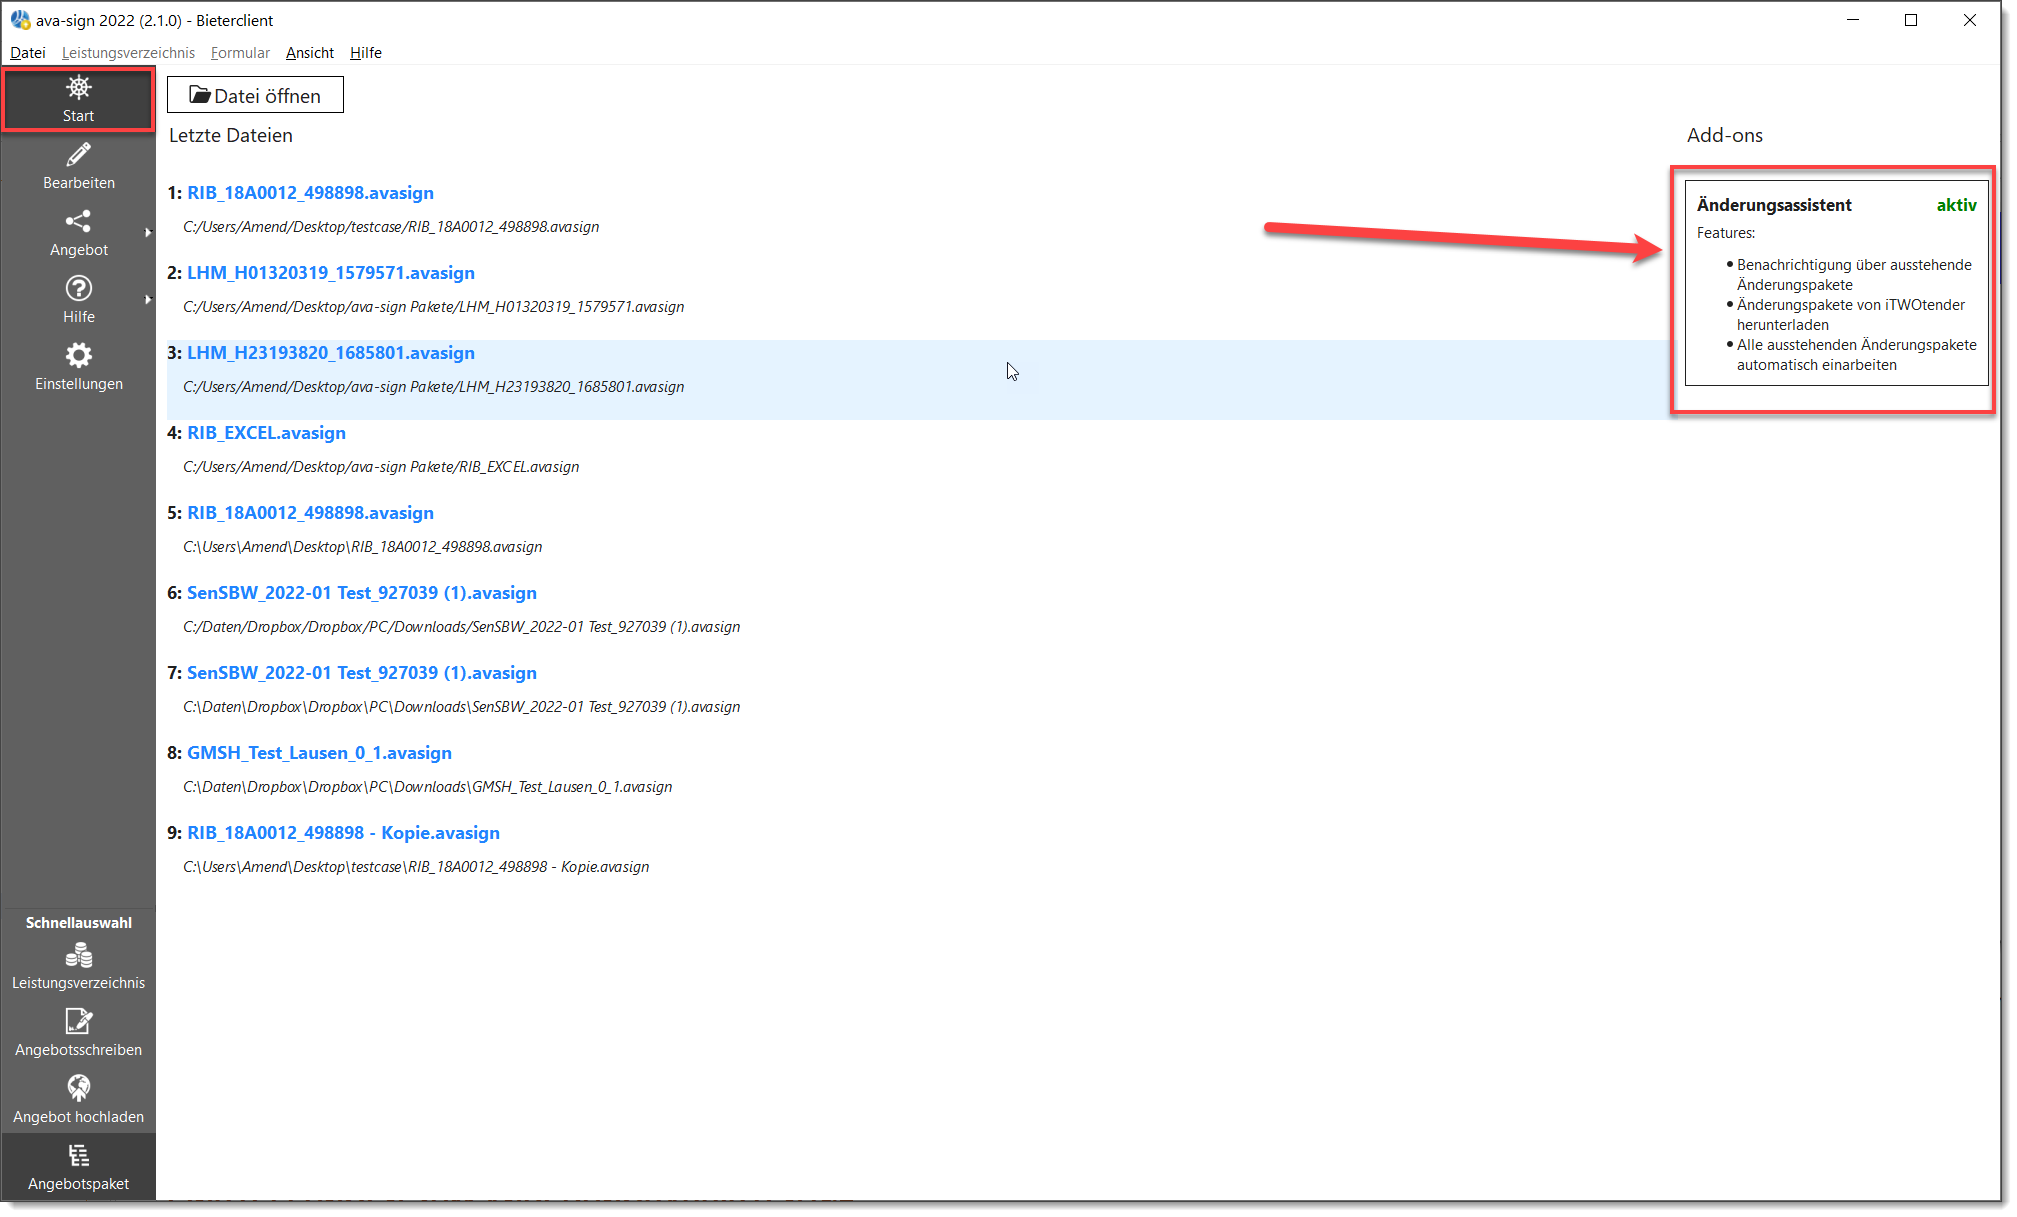Open the Start sidebar section
The width and height of the screenshot is (2017, 1217).
78,99
